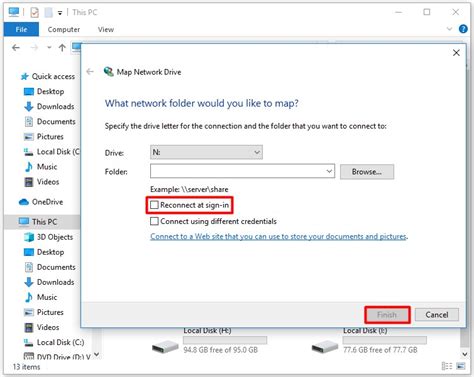Click the Local Disk (I:) usage bar

click(385, 340)
